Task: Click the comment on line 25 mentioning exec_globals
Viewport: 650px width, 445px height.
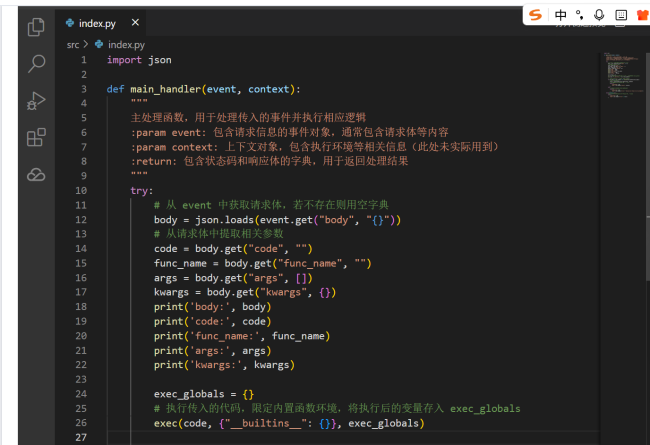Action: pyautogui.click(x=337, y=409)
